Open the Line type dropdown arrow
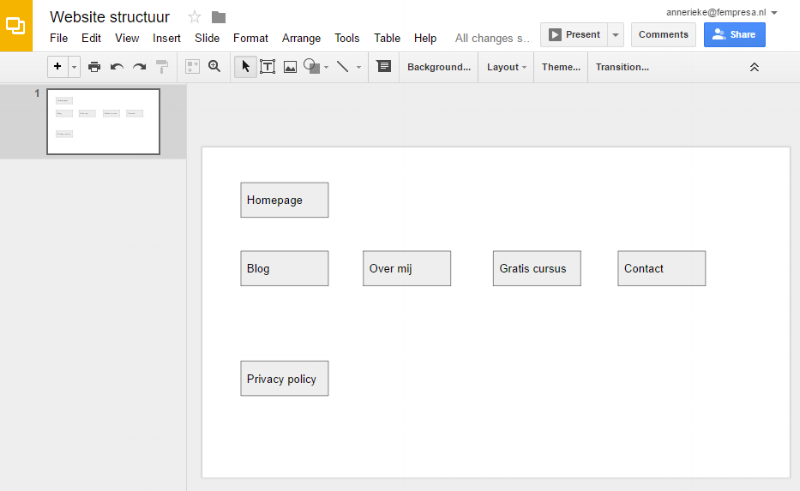The image size is (800, 491). (359, 67)
